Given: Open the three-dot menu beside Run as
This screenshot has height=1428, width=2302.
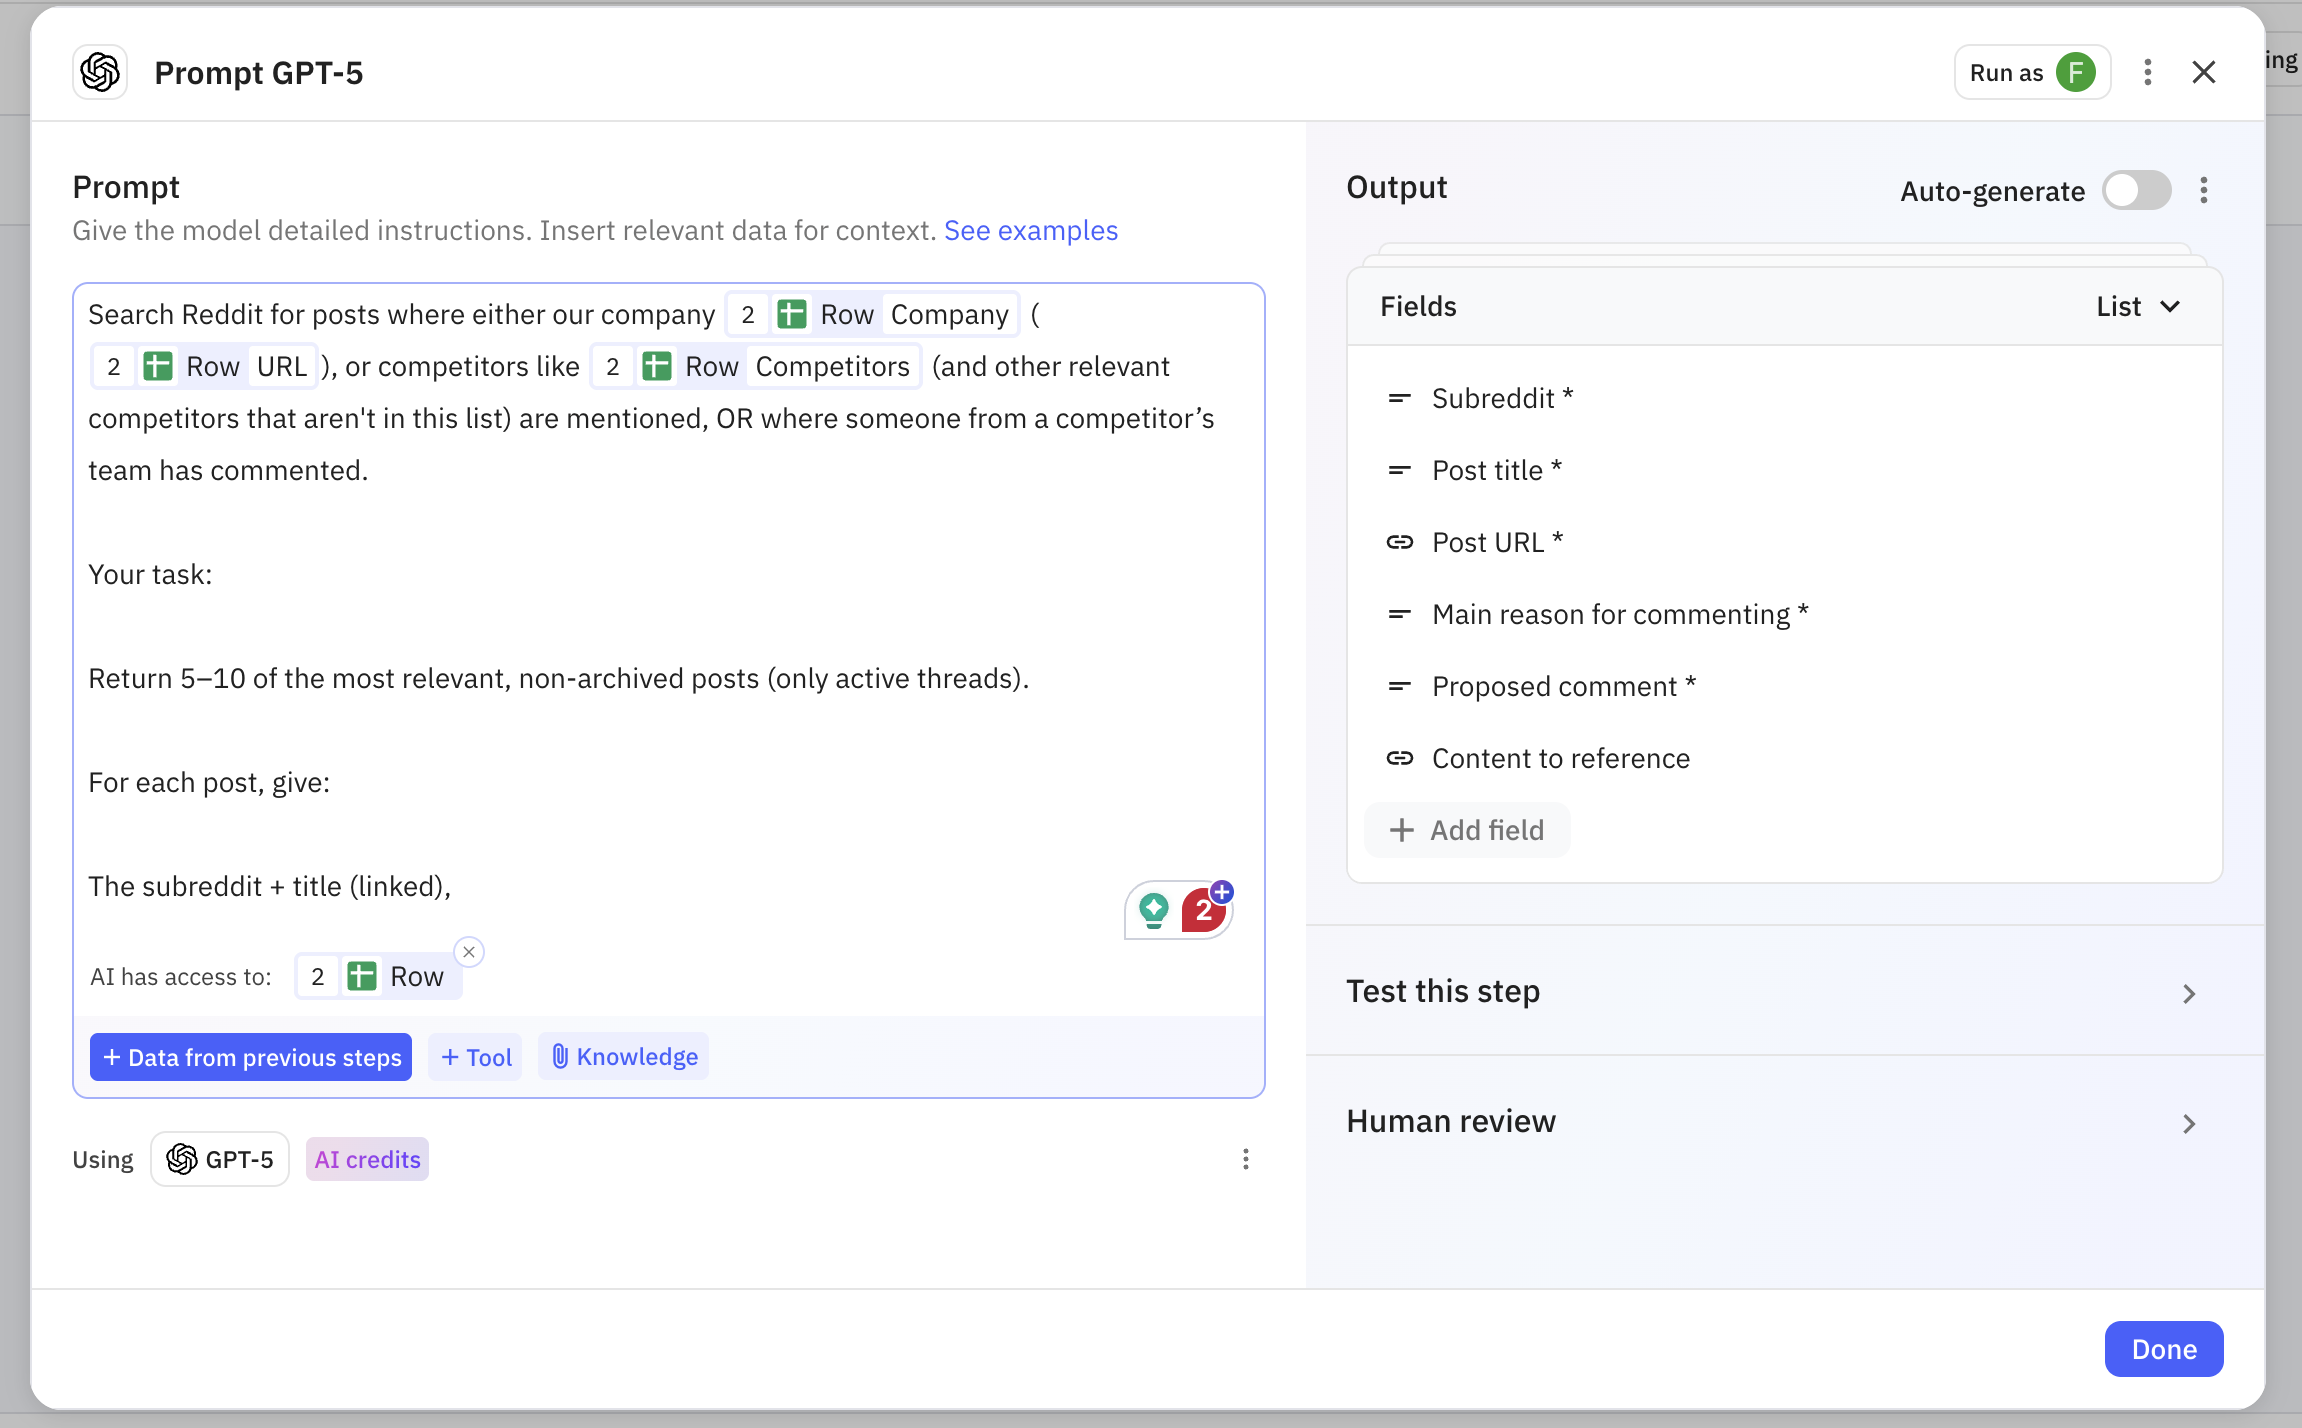Looking at the screenshot, I should point(2147,72).
